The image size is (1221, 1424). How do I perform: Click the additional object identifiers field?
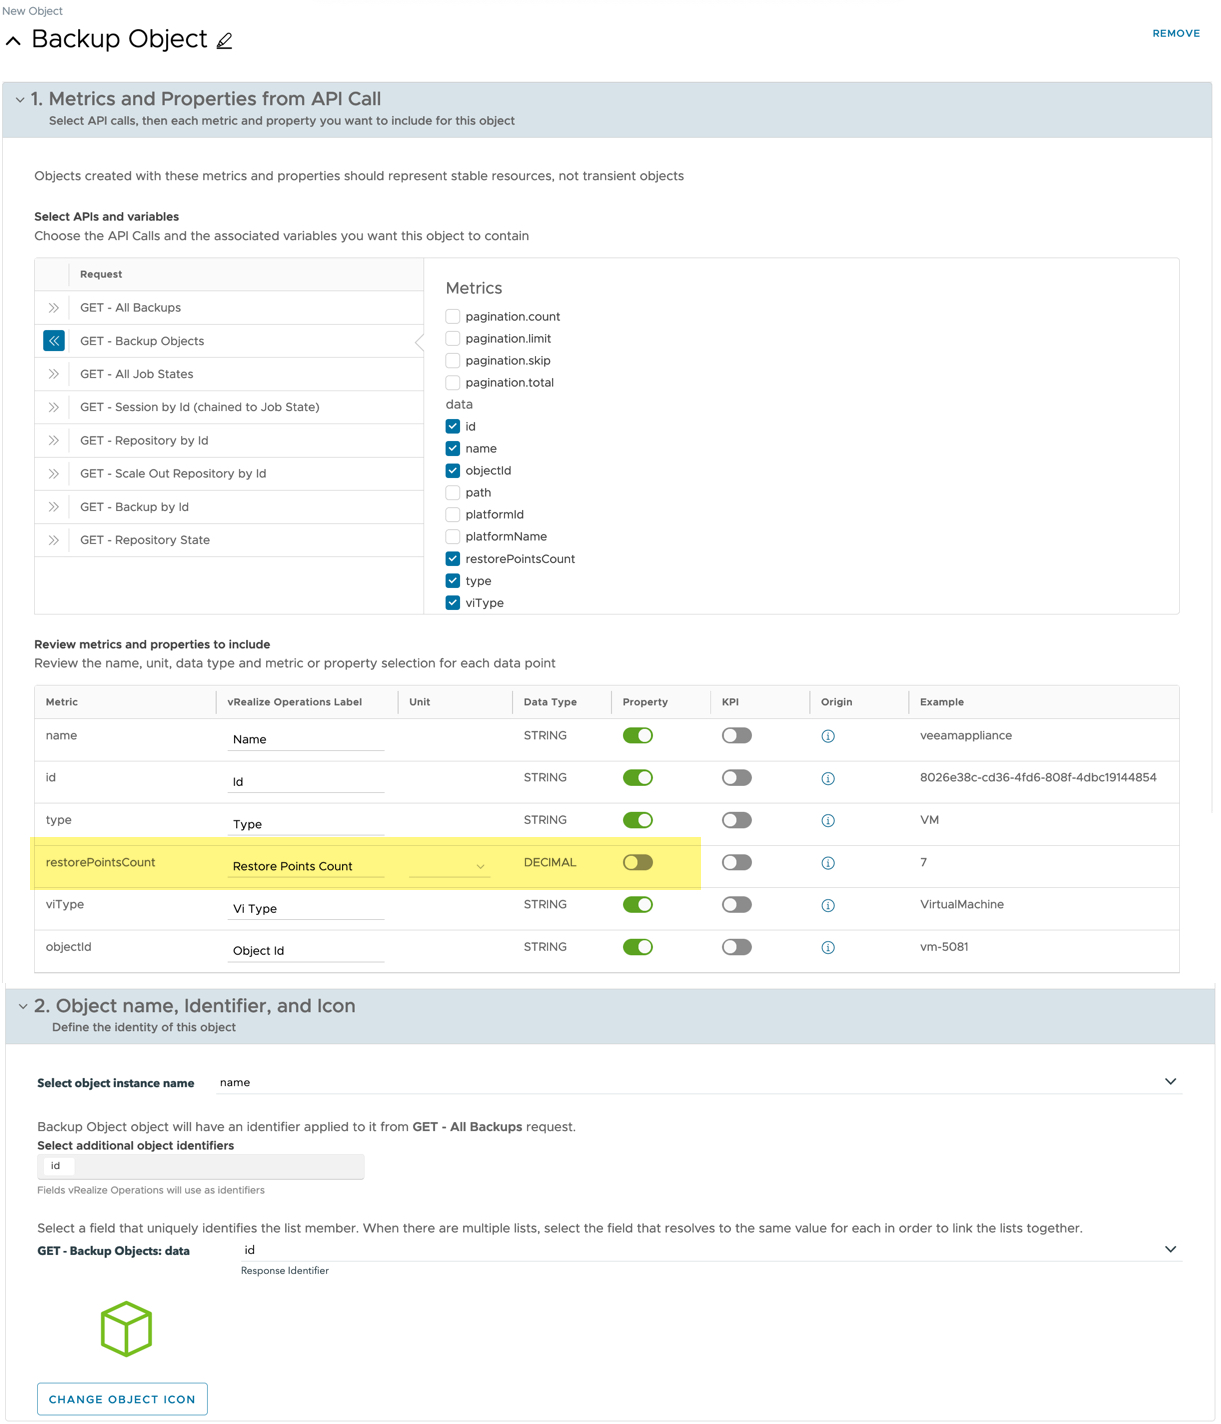click(x=201, y=1166)
